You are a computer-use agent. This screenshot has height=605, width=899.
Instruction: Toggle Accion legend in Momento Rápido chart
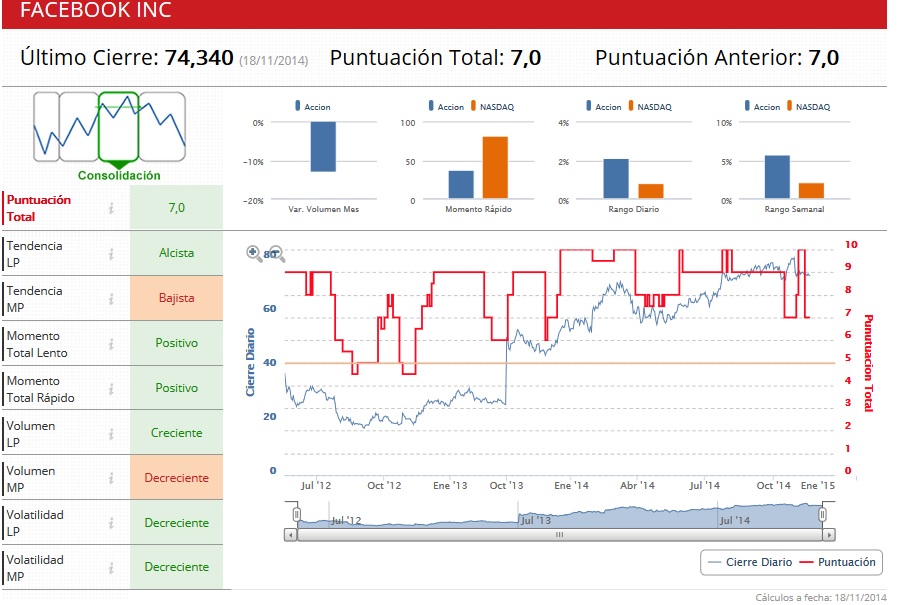coord(446,107)
